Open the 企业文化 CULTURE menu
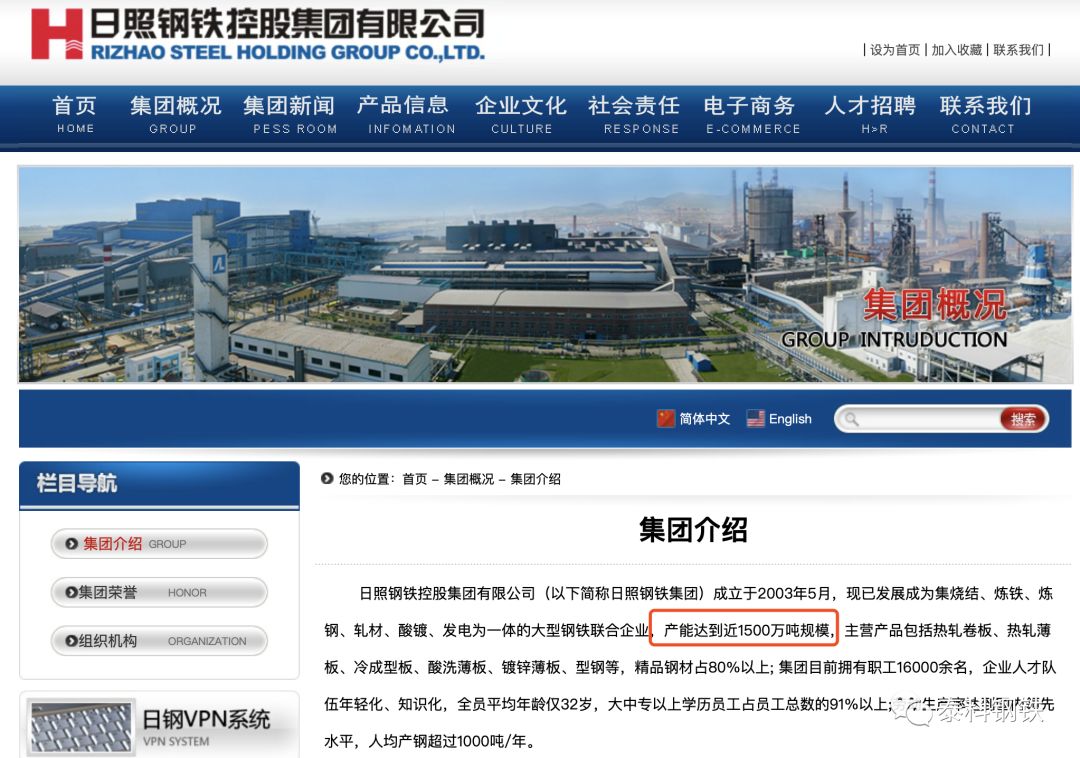The width and height of the screenshot is (1080, 758). [521, 114]
